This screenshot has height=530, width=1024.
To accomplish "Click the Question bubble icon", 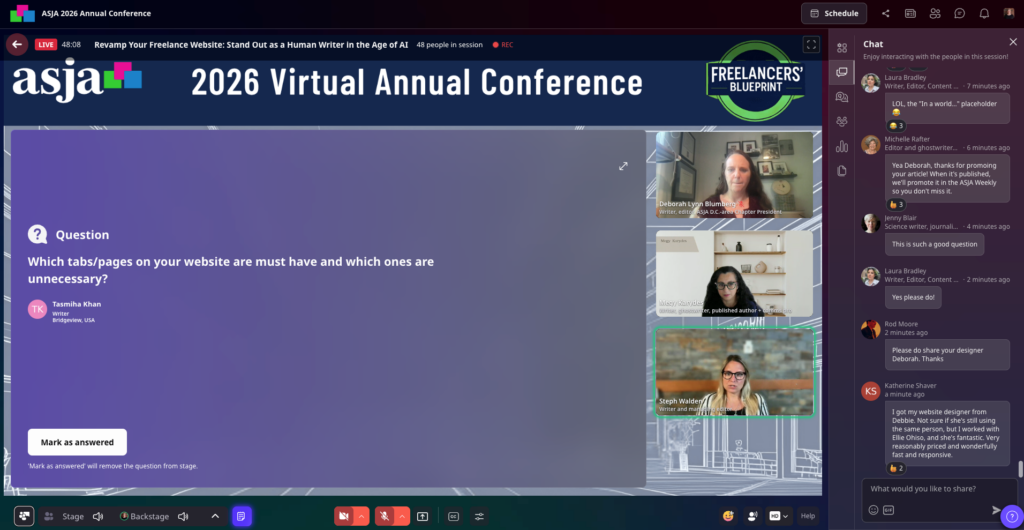I will [37, 234].
